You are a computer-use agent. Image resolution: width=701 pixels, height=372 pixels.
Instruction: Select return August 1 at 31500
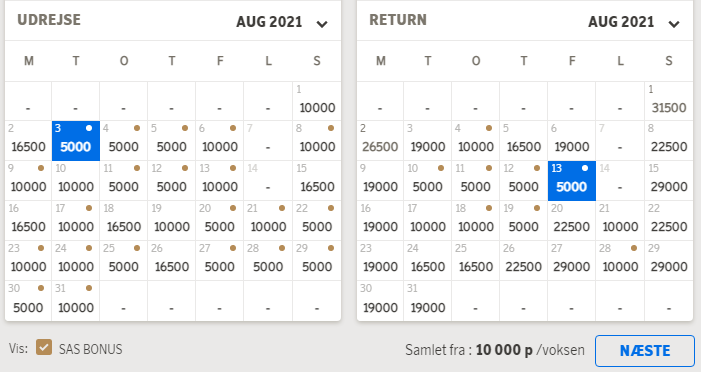tap(668, 101)
